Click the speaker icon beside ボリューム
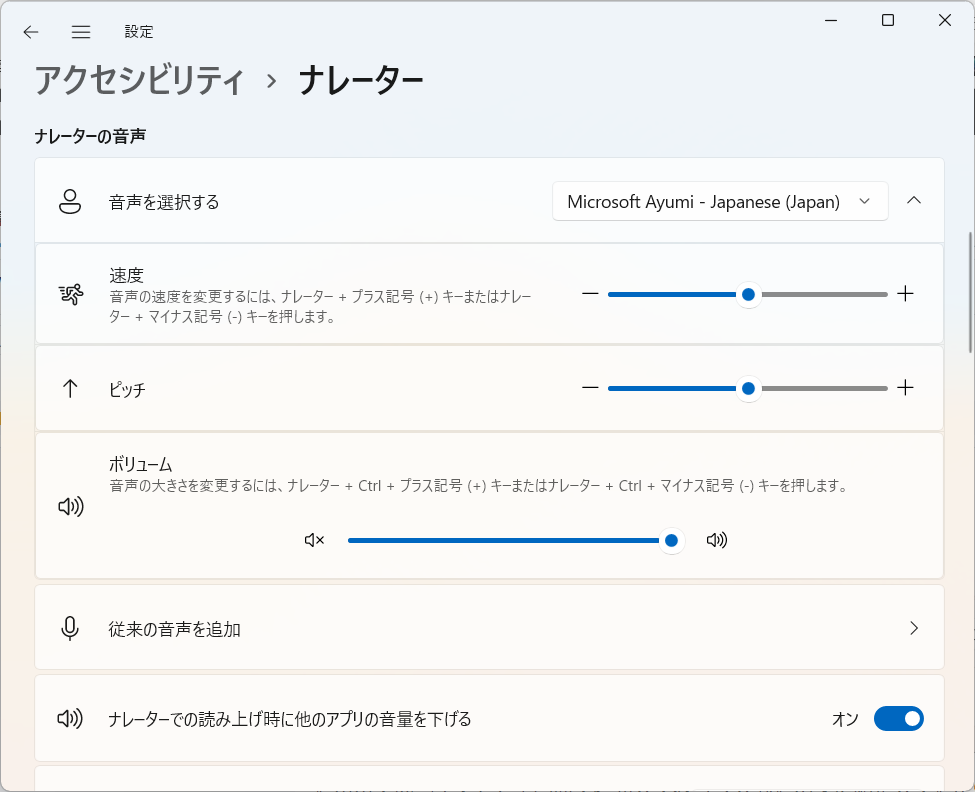This screenshot has width=975, height=792. click(70, 507)
